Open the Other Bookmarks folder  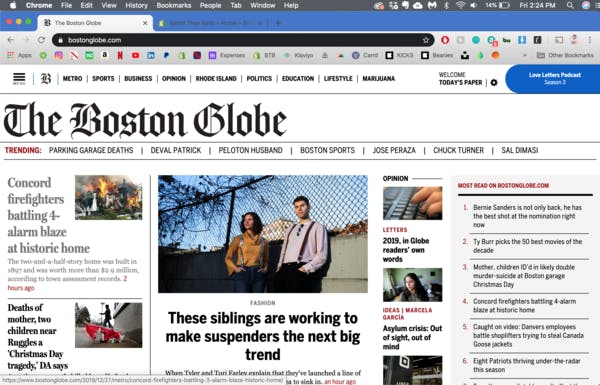pos(565,55)
